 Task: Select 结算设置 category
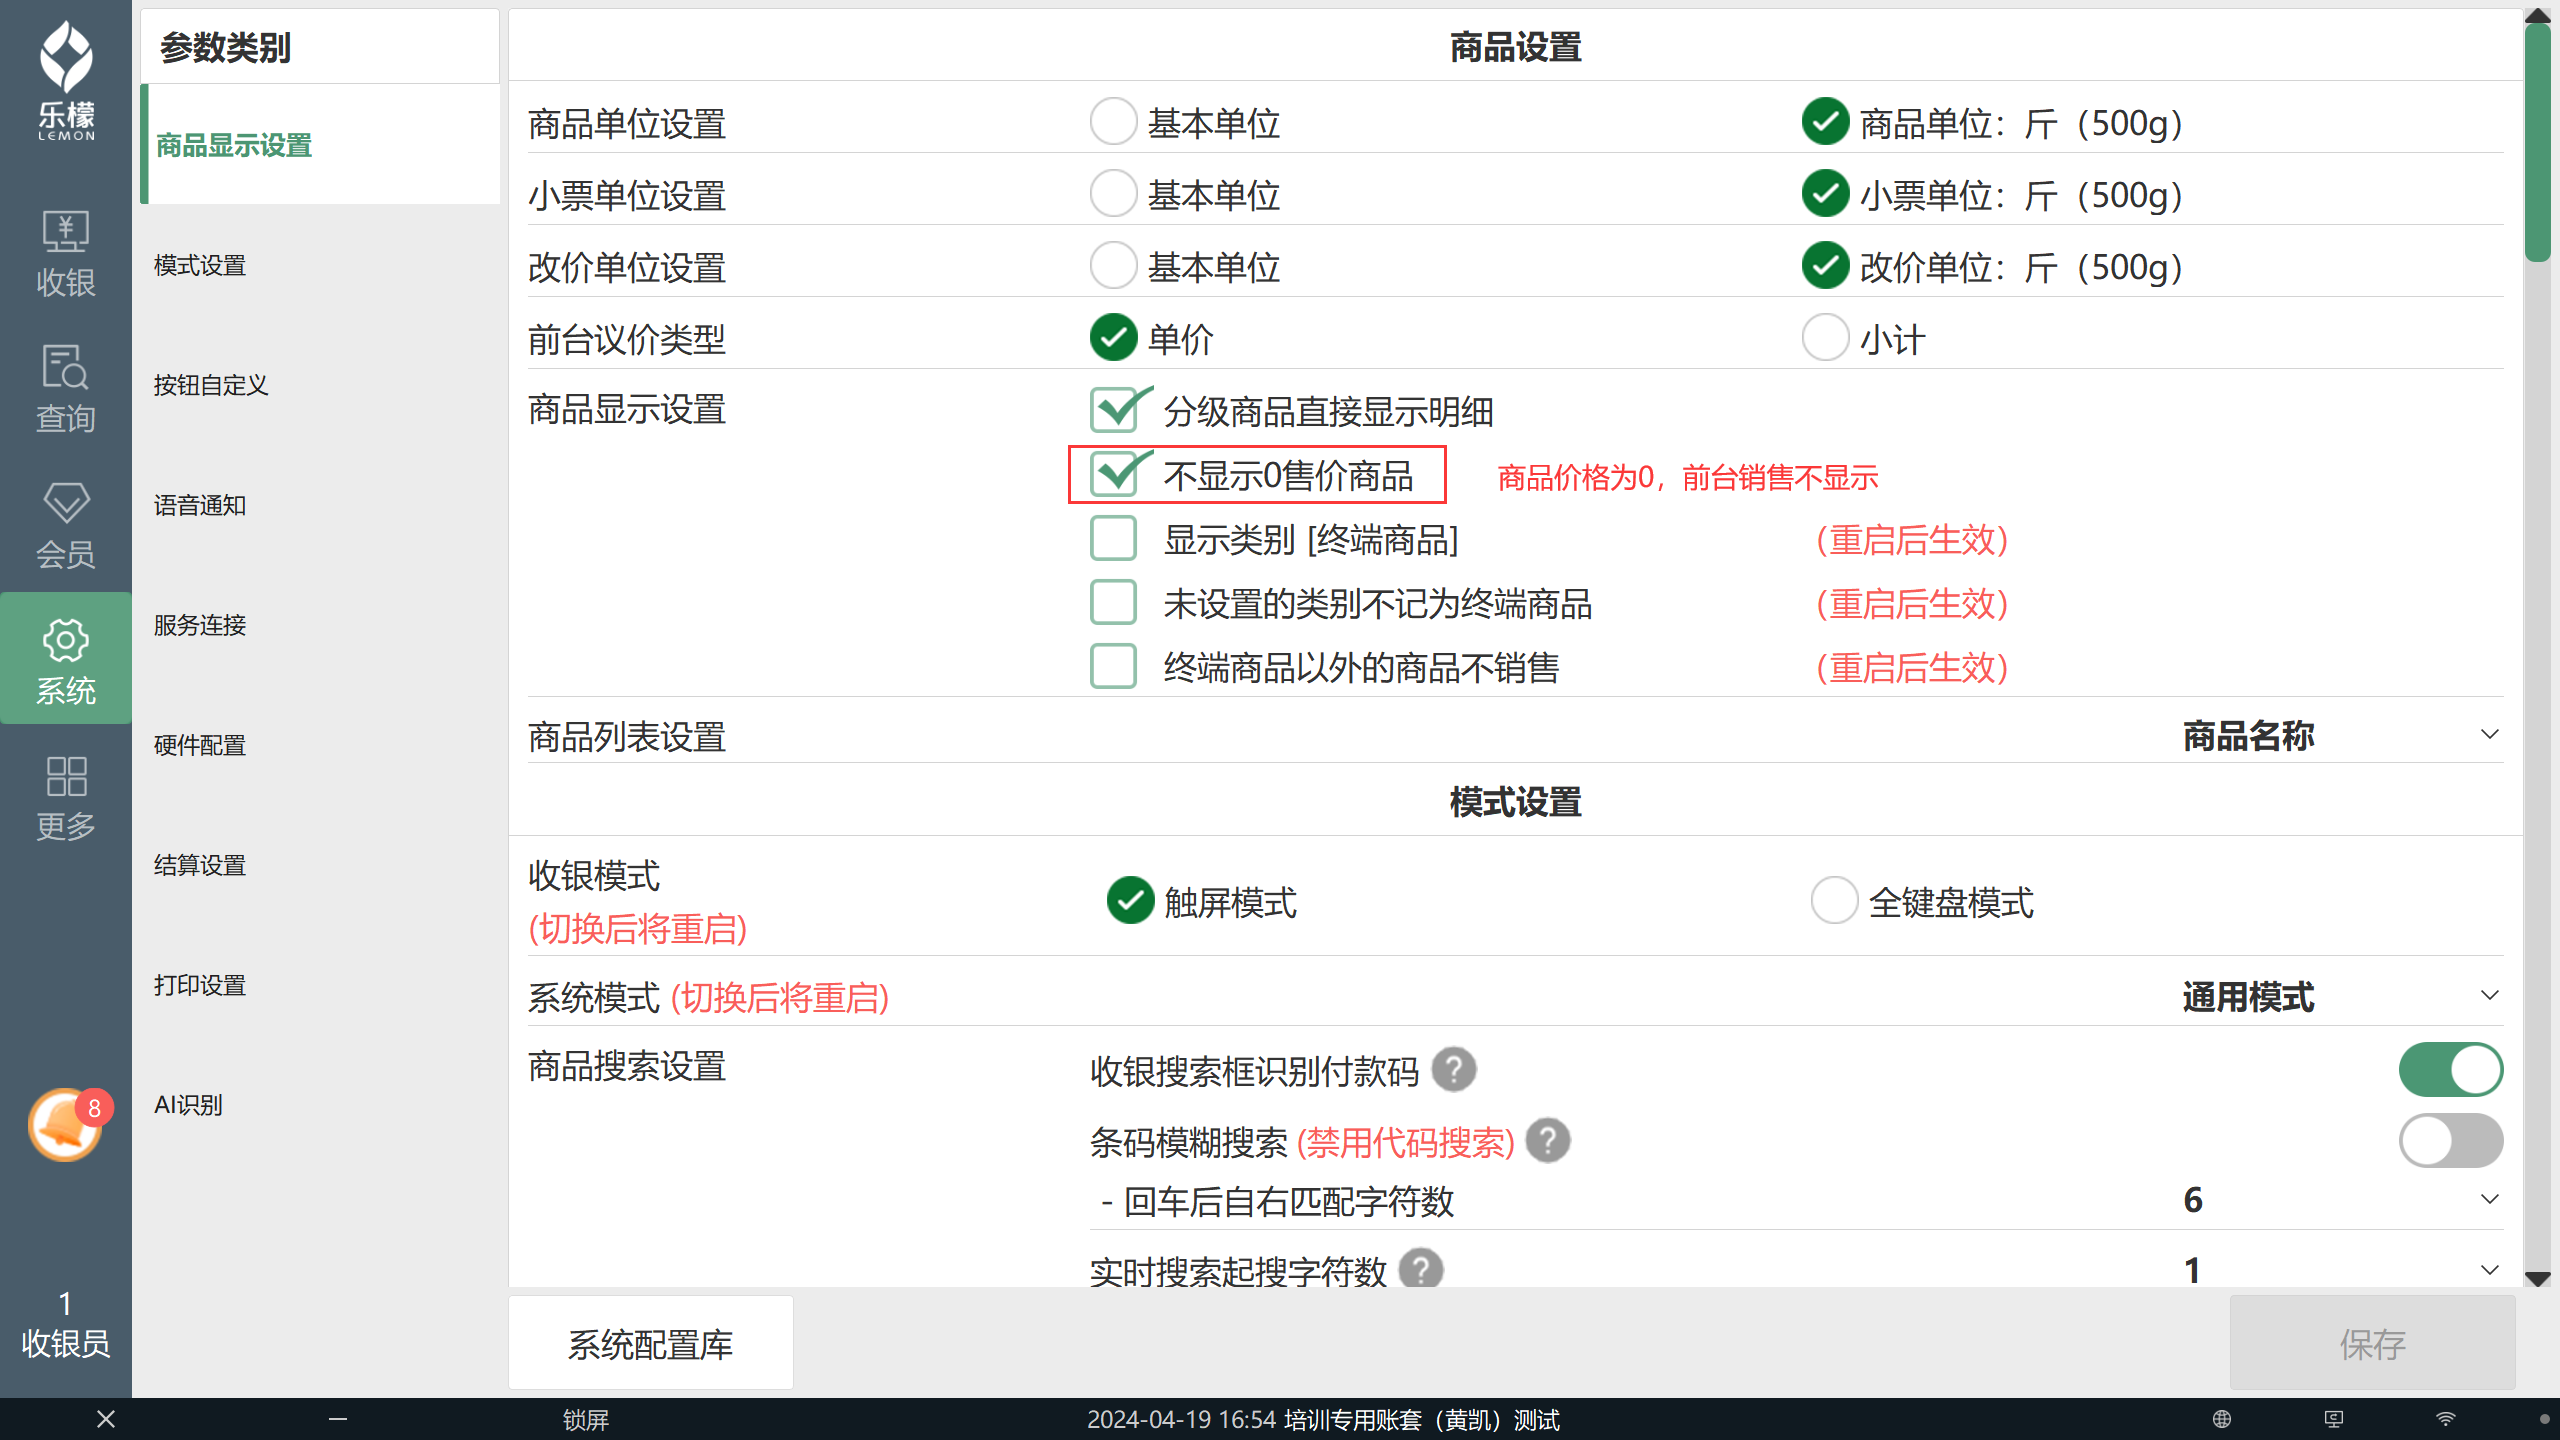[320, 865]
